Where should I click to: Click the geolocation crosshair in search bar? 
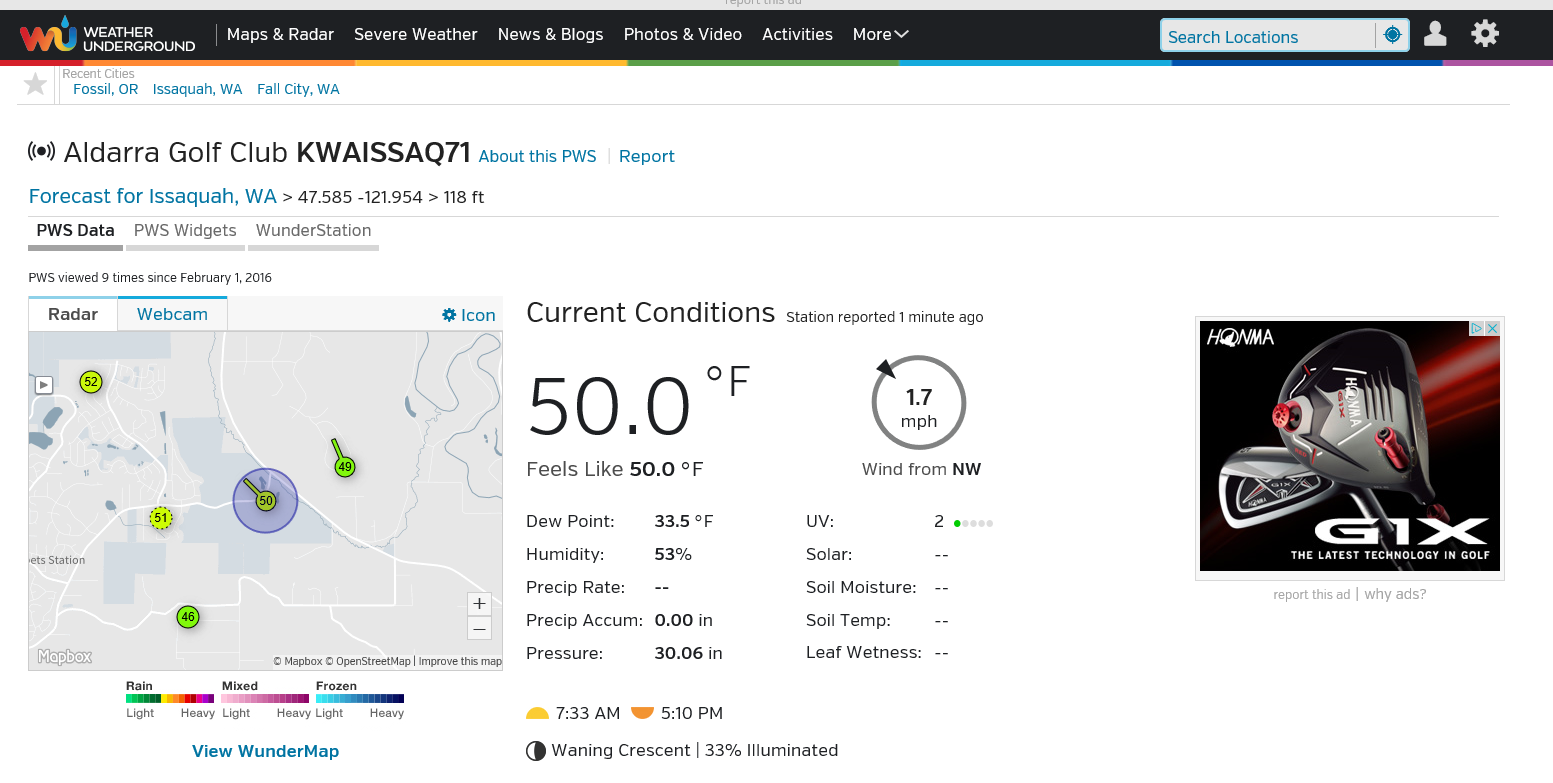(x=1392, y=34)
